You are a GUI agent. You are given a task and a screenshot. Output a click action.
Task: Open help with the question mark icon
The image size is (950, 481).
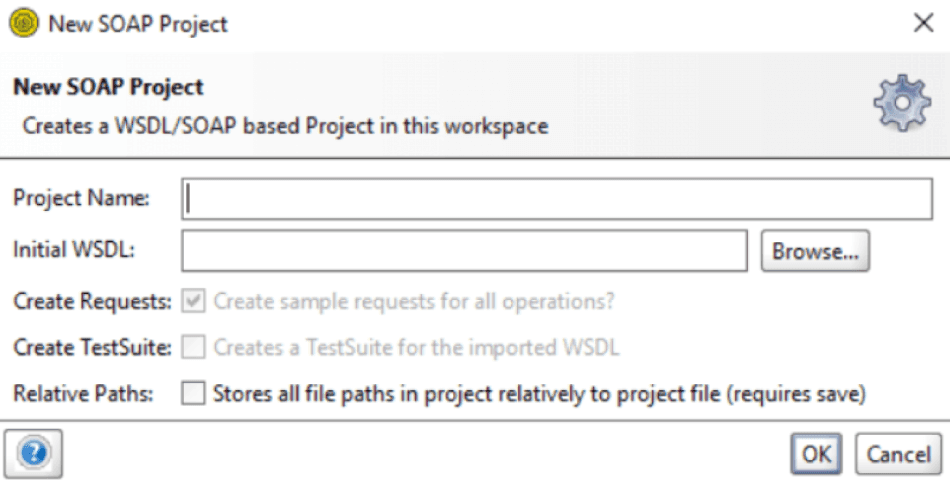click(34, 453)
